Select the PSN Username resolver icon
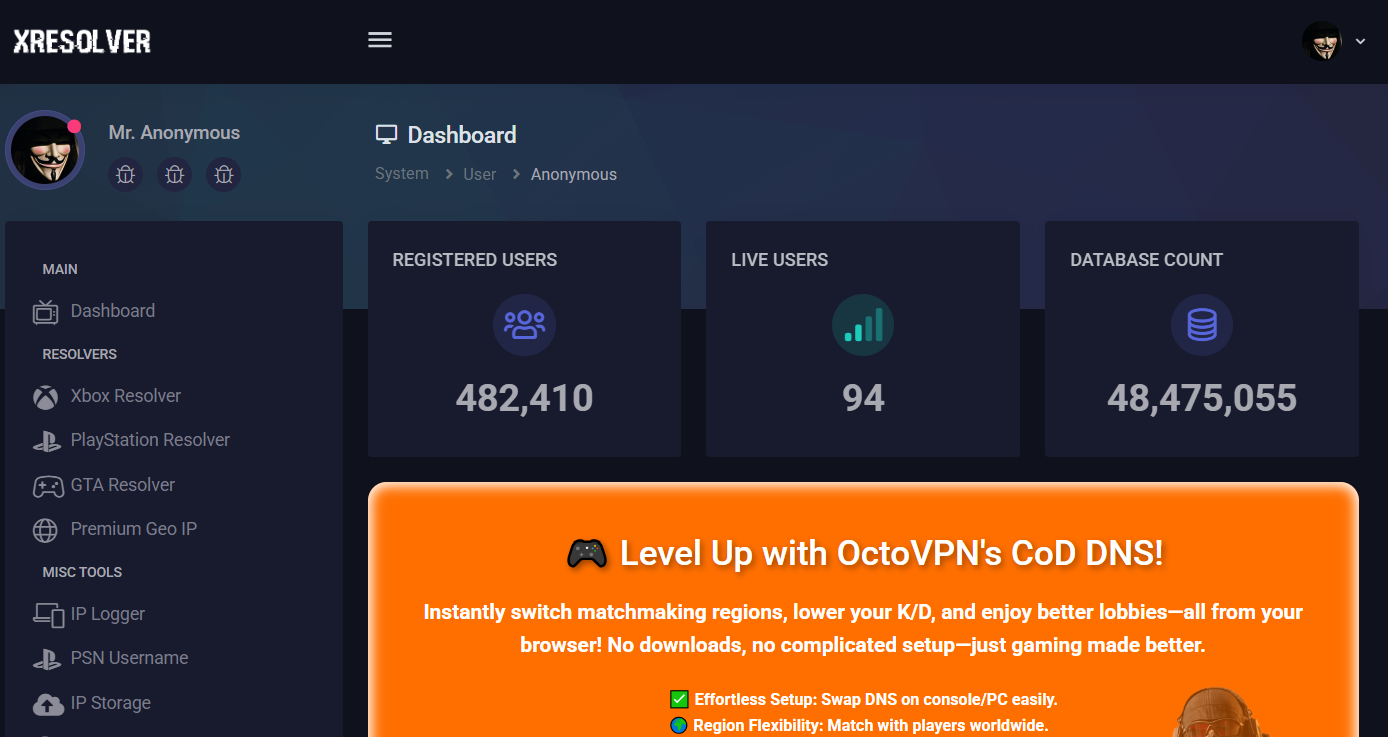Screen dimensions: 1388x737 click(x=44, y=657)
